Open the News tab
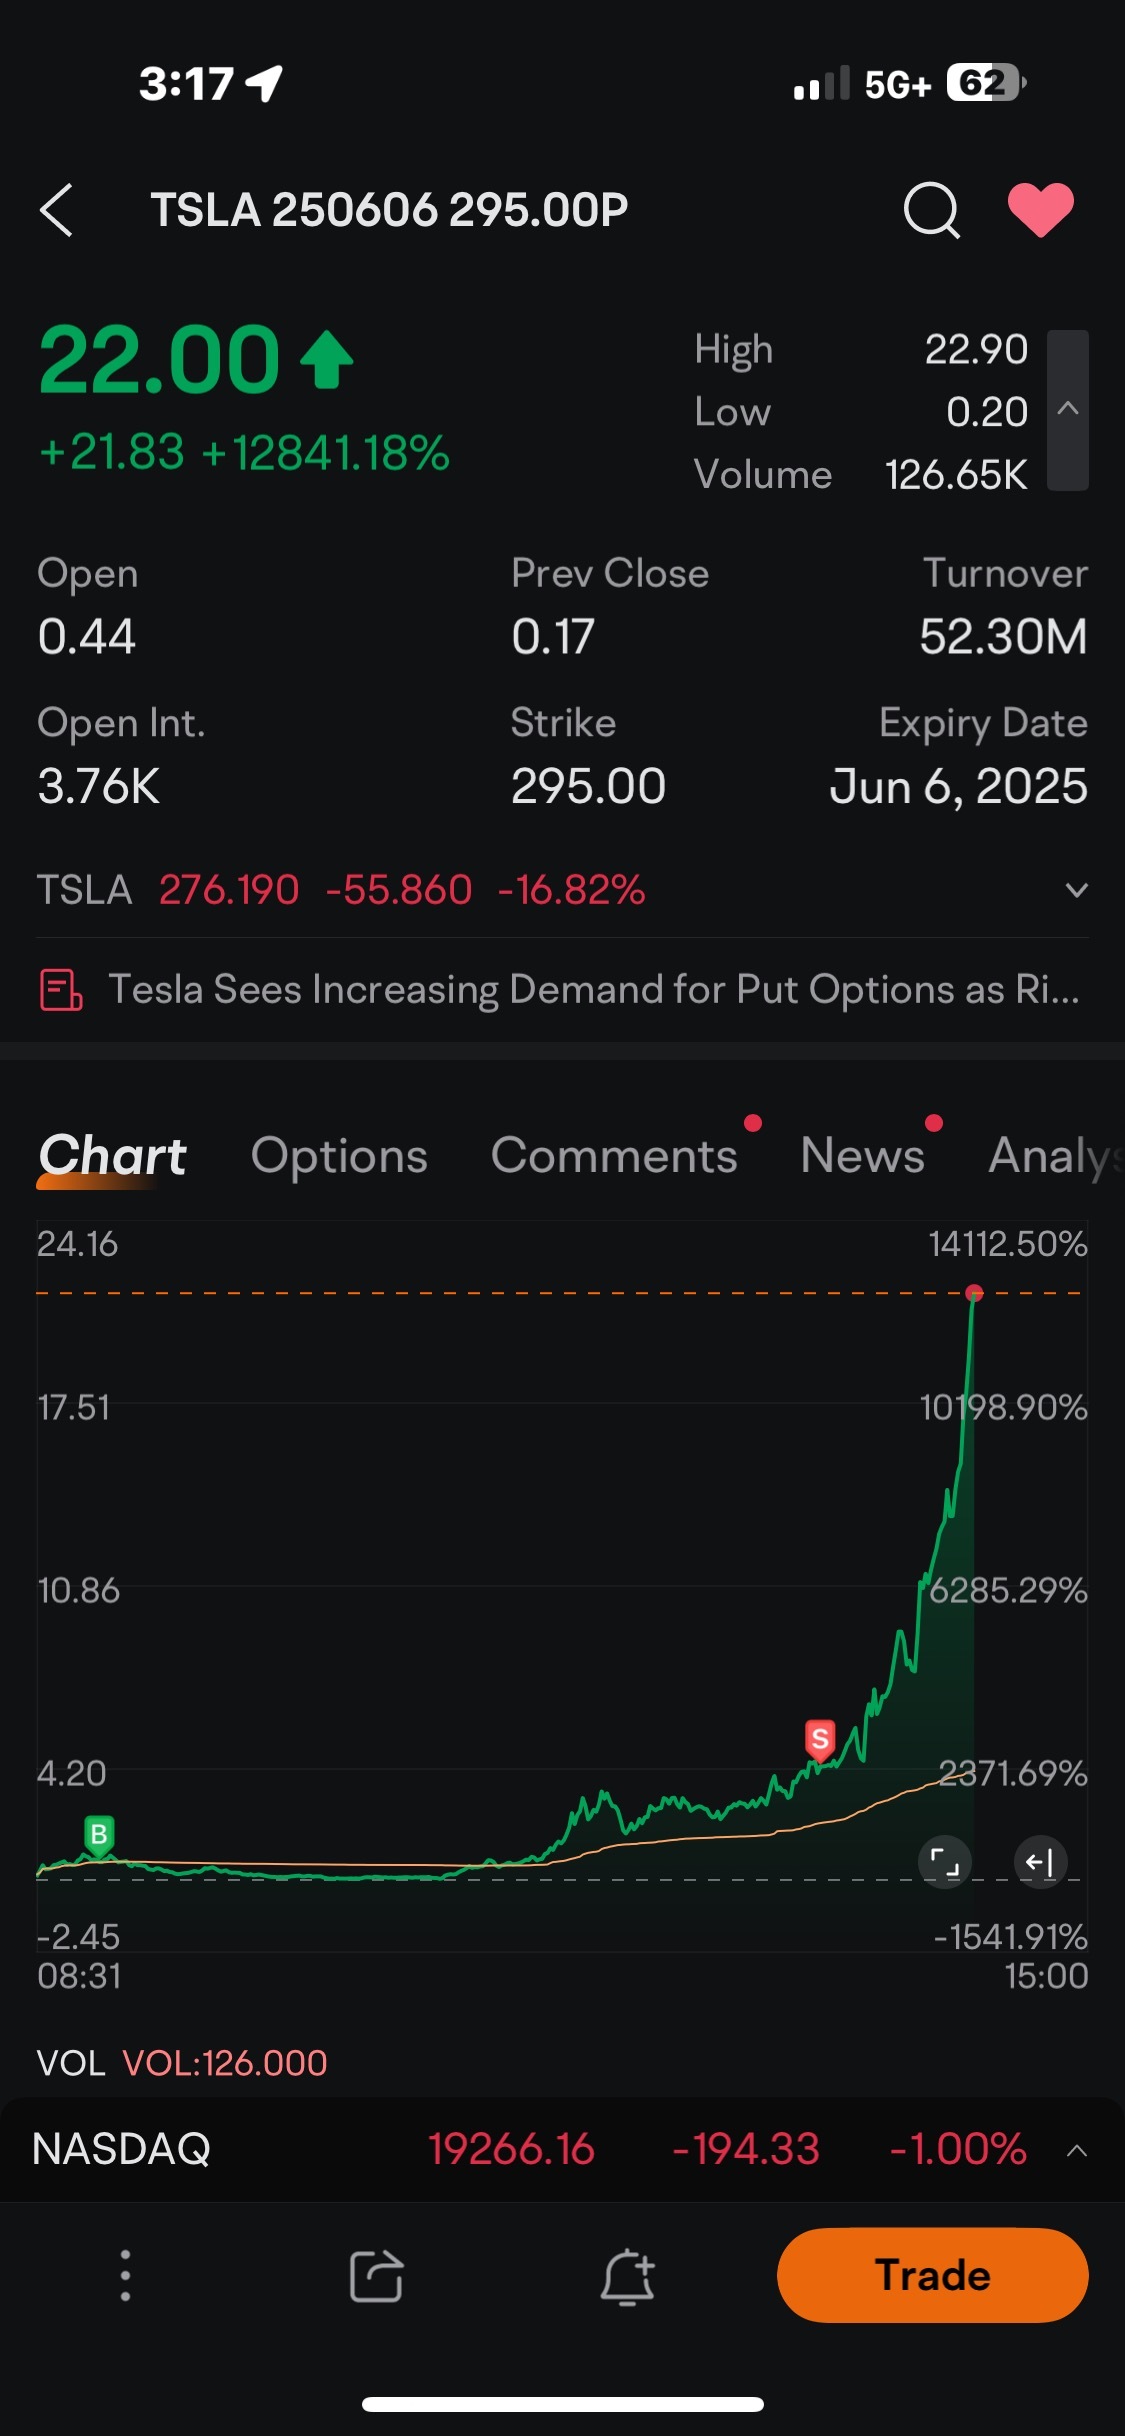 [862, 1156]
